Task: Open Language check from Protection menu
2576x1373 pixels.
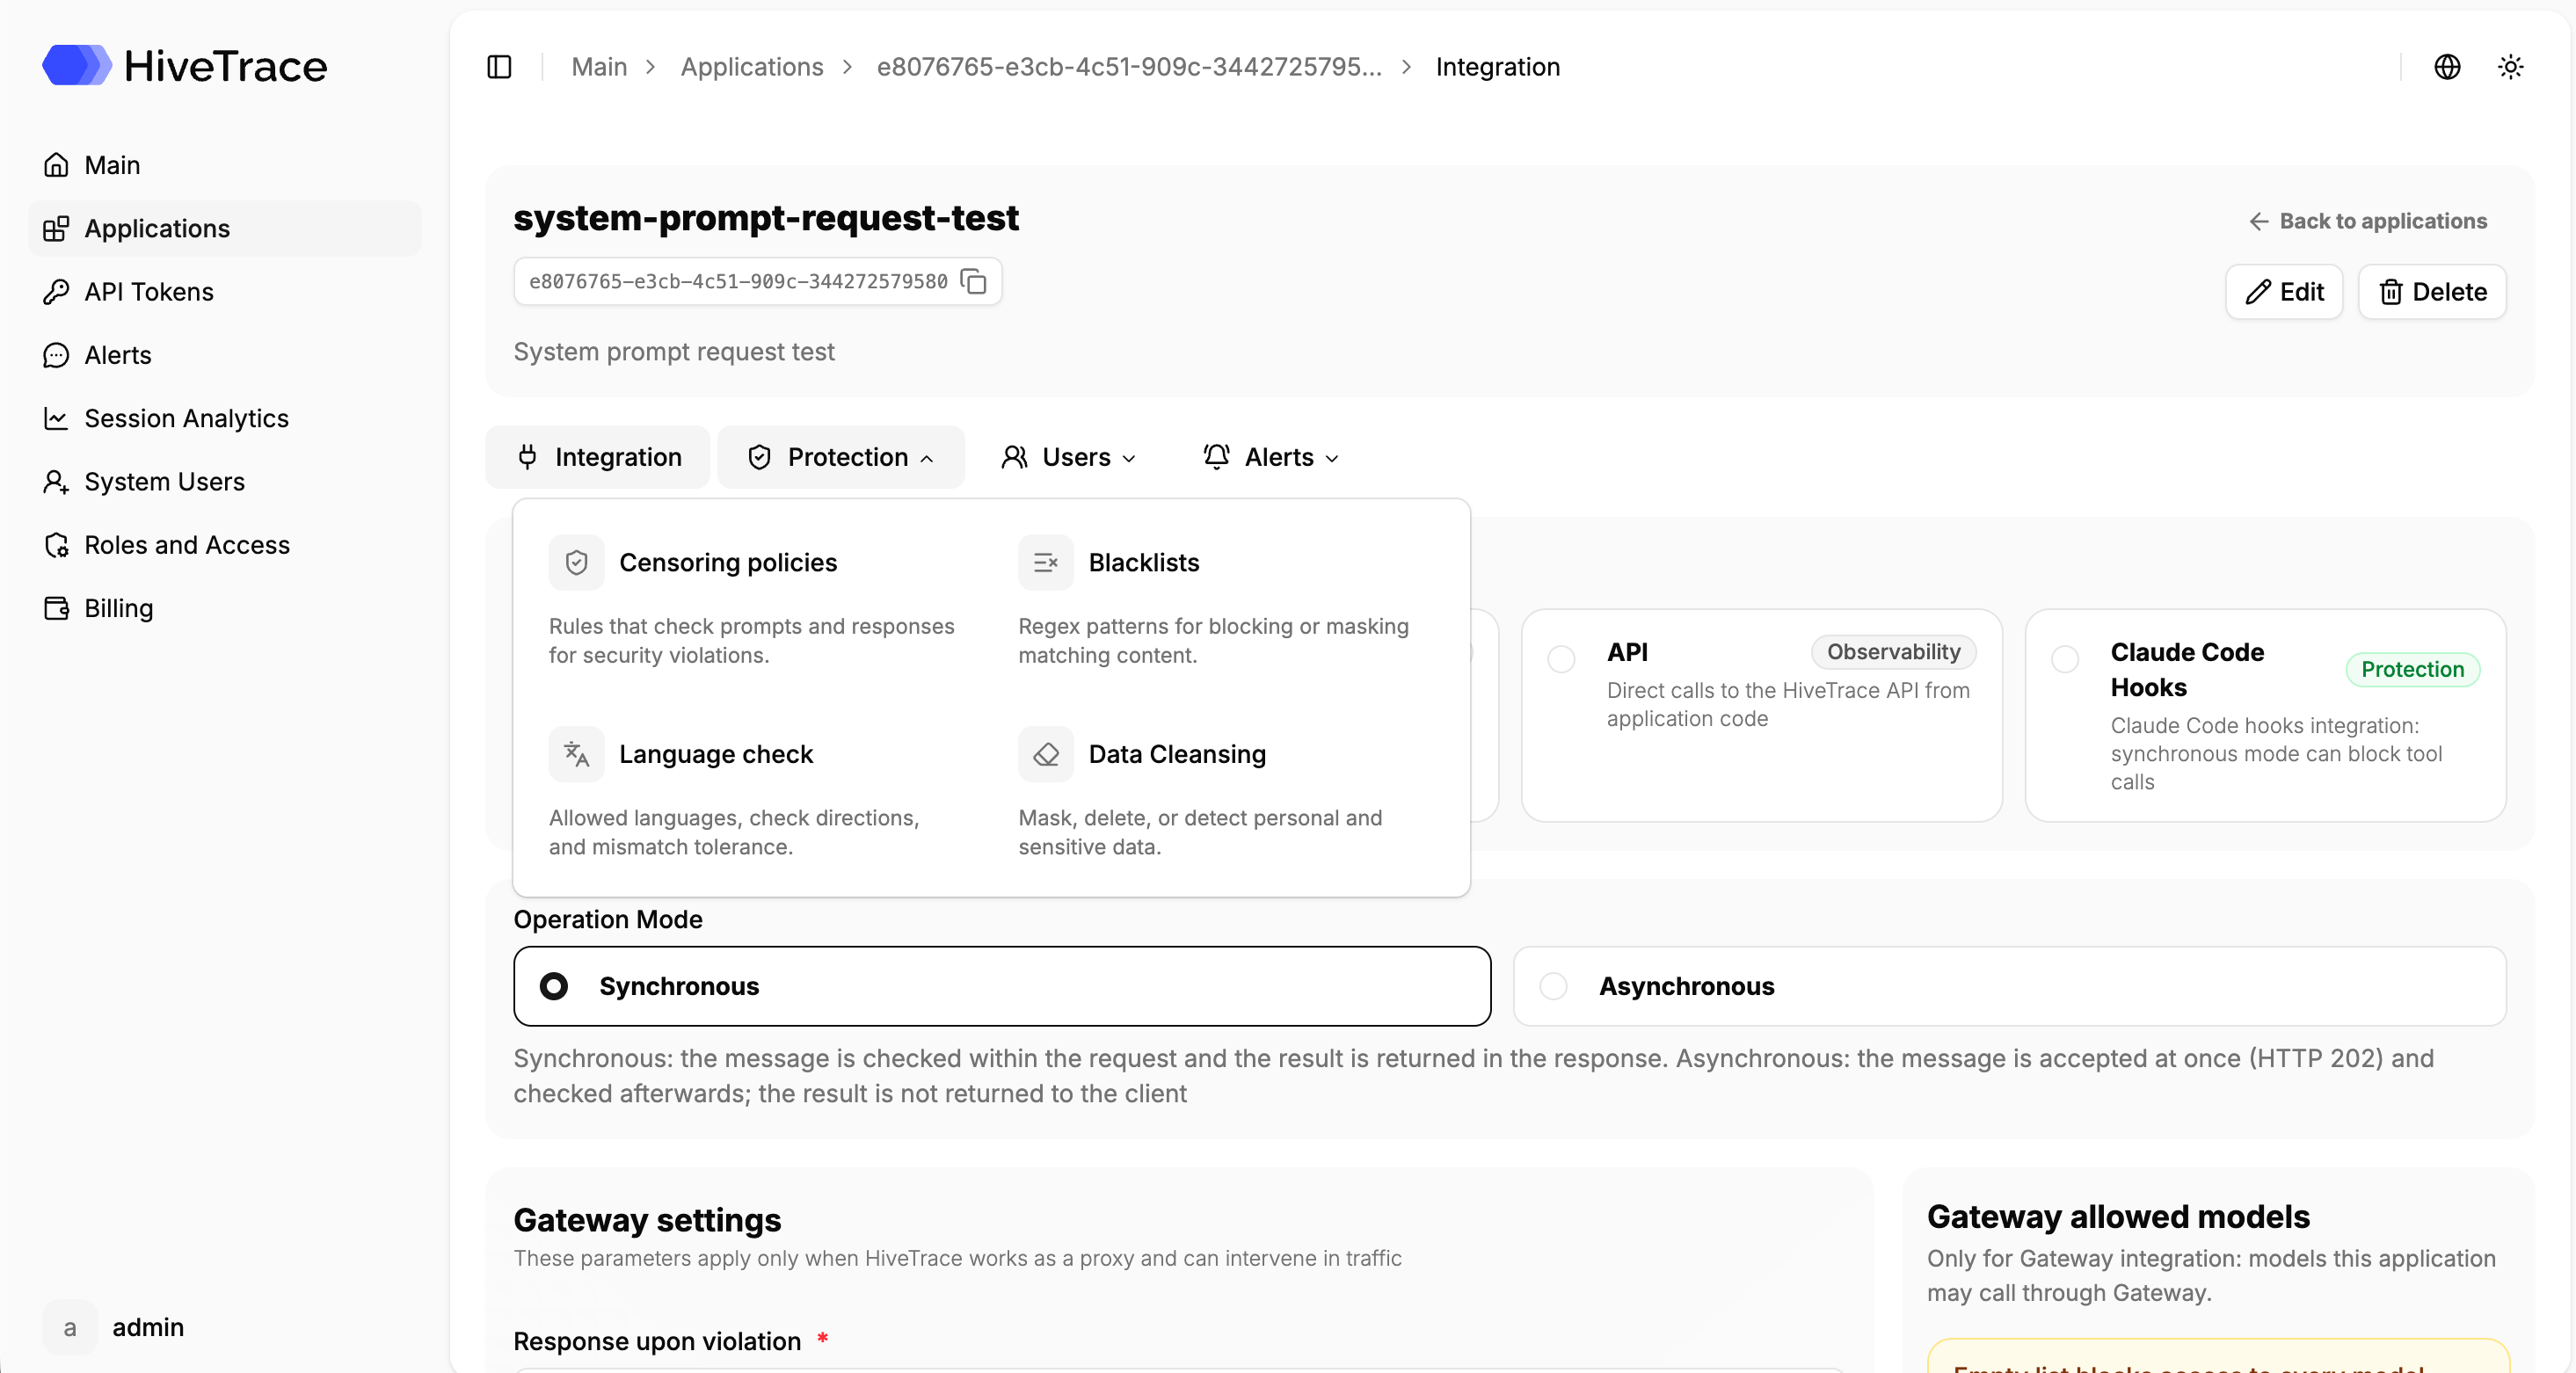Action: (758, 794)
